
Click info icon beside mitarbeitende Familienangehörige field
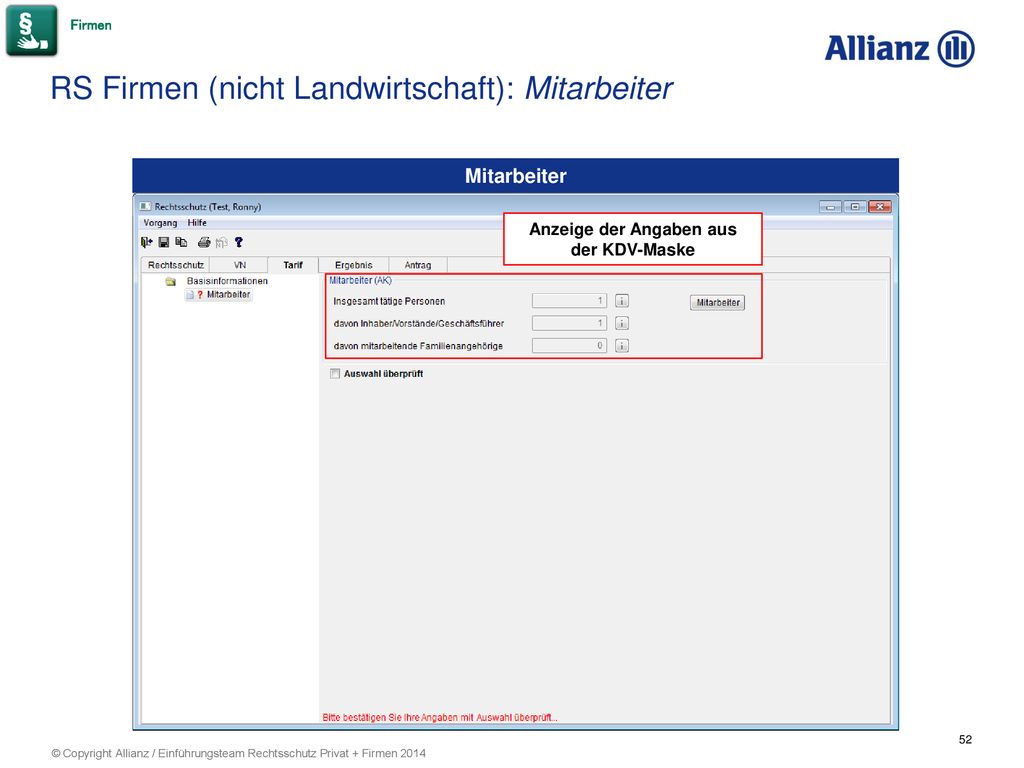(622, 345)
